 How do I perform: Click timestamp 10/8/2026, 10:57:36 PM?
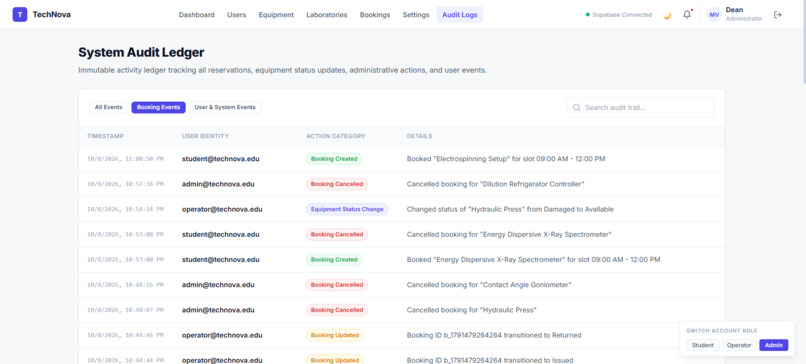coord(125,184)
